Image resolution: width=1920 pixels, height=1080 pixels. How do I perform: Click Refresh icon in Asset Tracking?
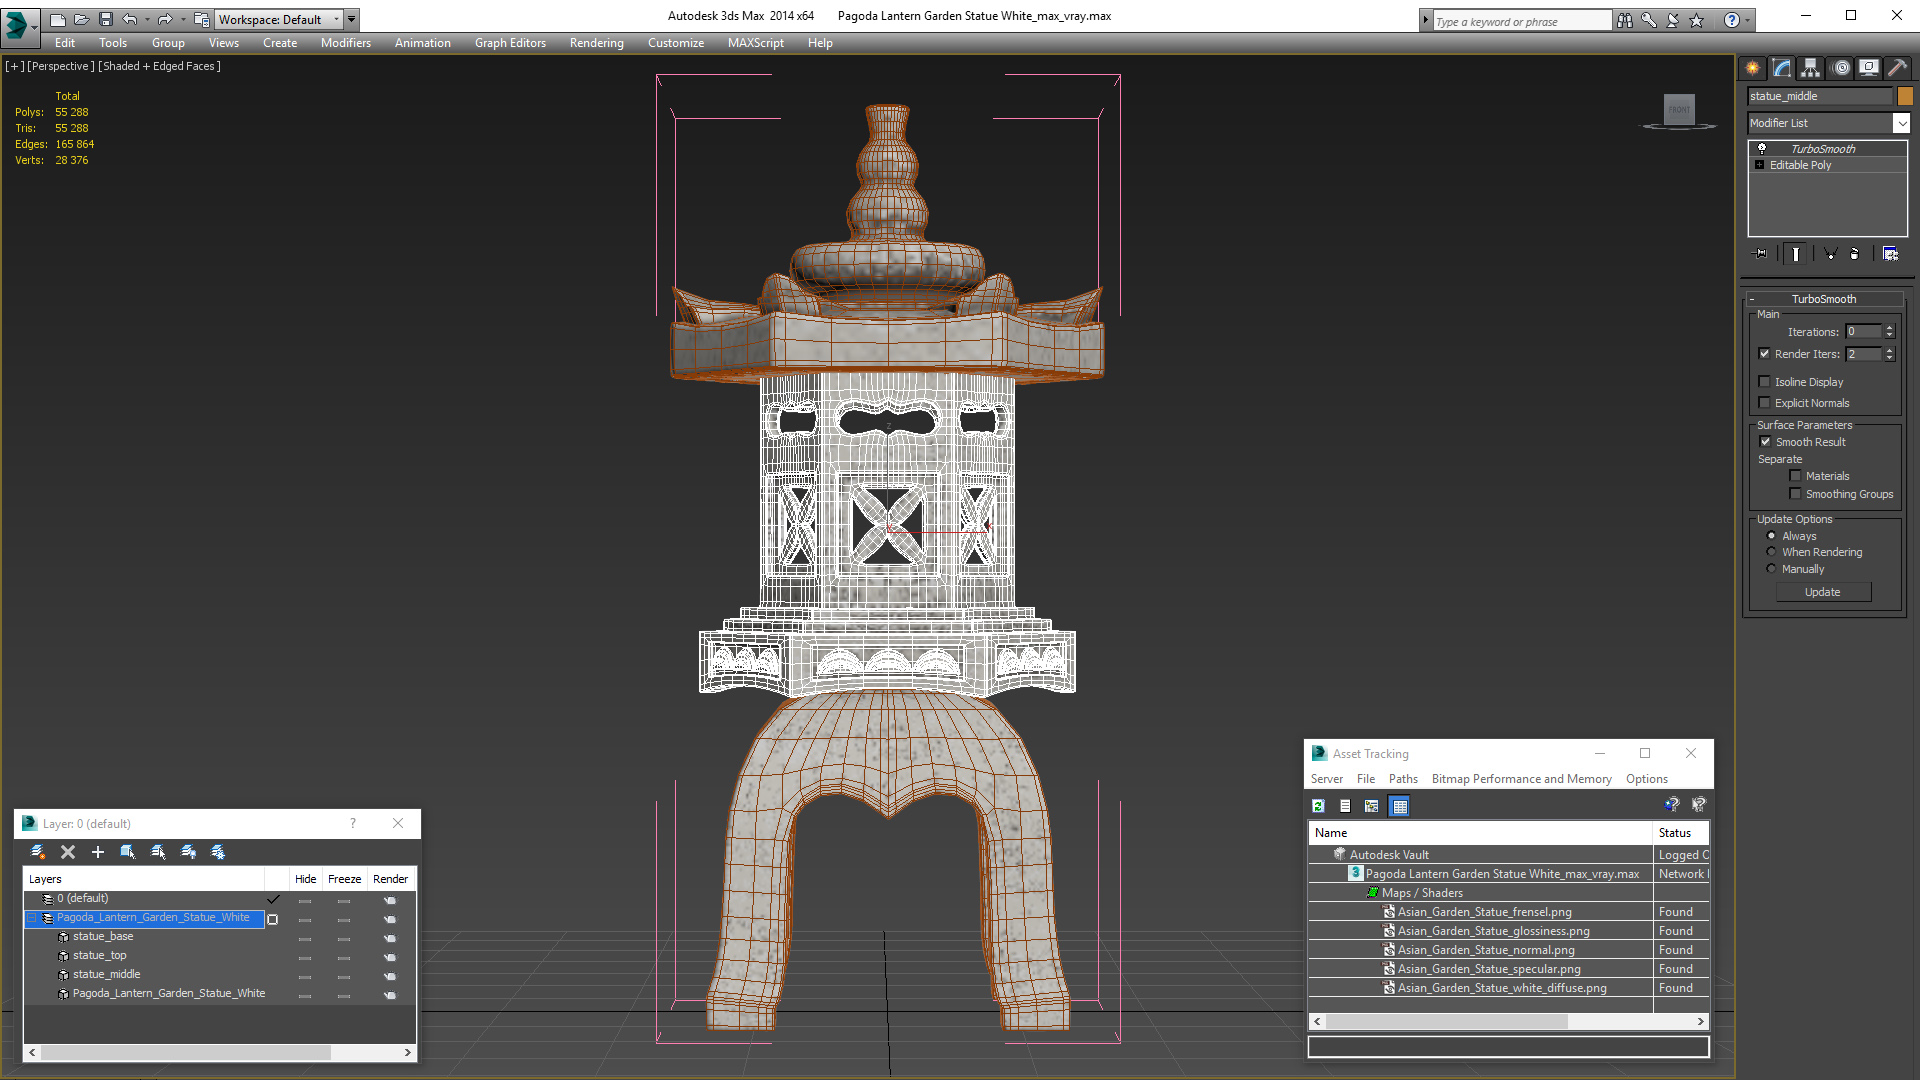click(x=1319, y=806)
